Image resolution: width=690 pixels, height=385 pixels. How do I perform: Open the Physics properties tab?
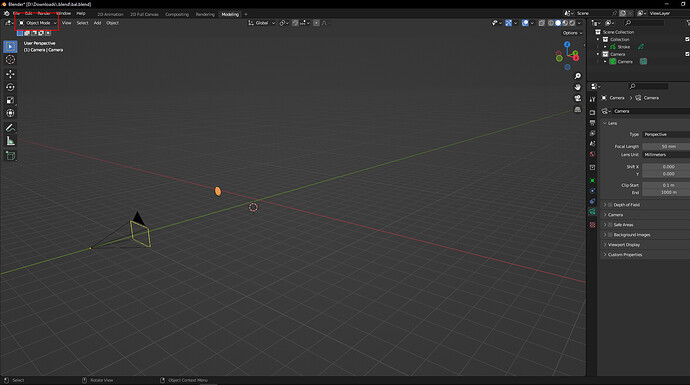[x=592, y=191]
